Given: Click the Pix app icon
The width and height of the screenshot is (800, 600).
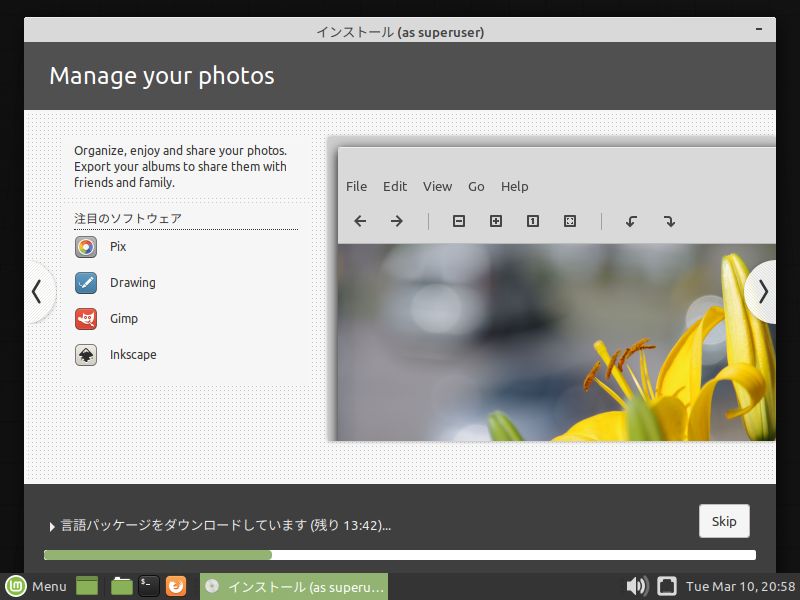Looking at the screenshot, I should tap(86, 247).
